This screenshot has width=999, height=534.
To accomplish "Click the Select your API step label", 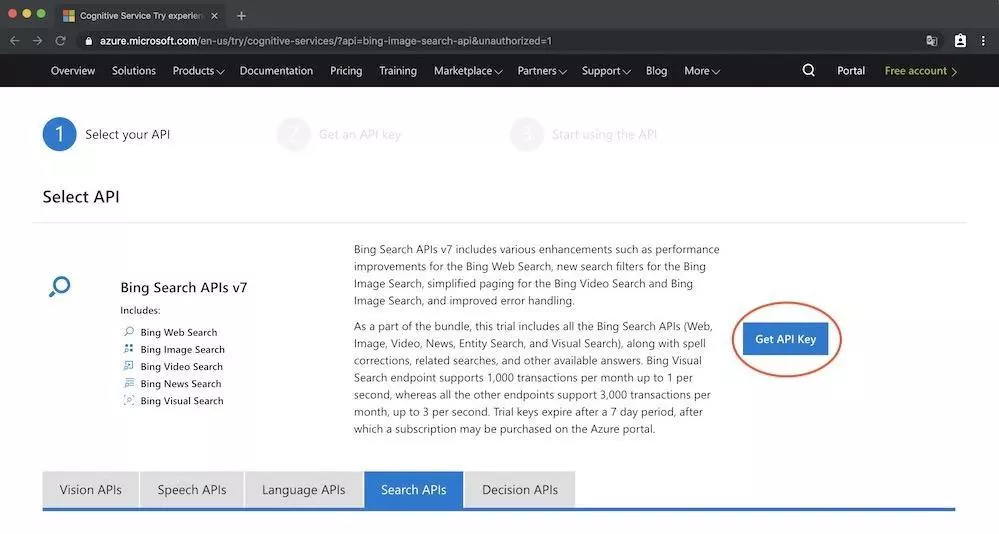I will (x=127, y=134).
